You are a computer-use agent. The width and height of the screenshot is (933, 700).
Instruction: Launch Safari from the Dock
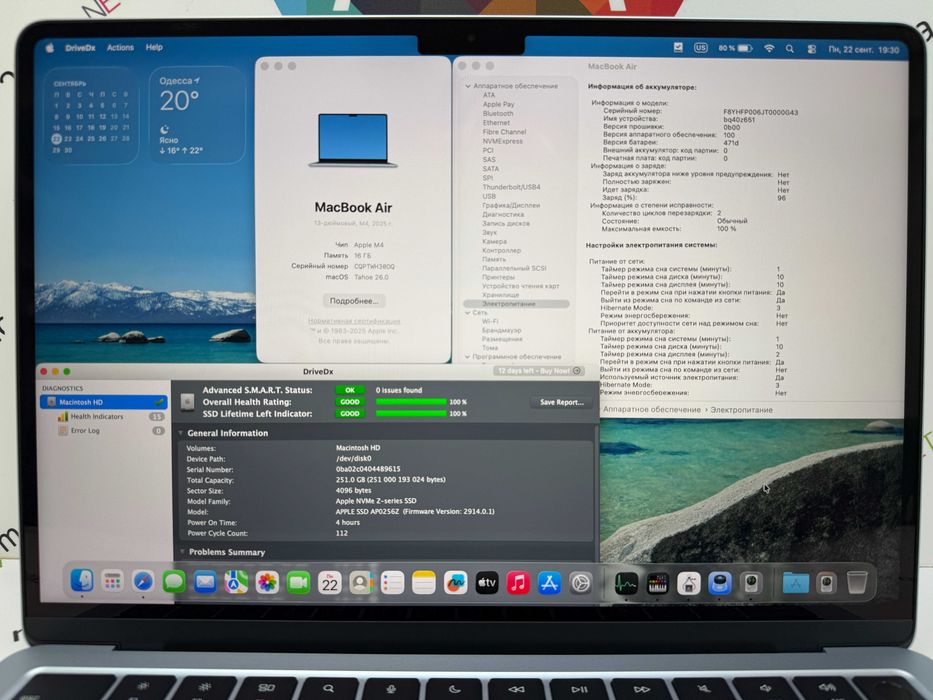tap(143, 582)
